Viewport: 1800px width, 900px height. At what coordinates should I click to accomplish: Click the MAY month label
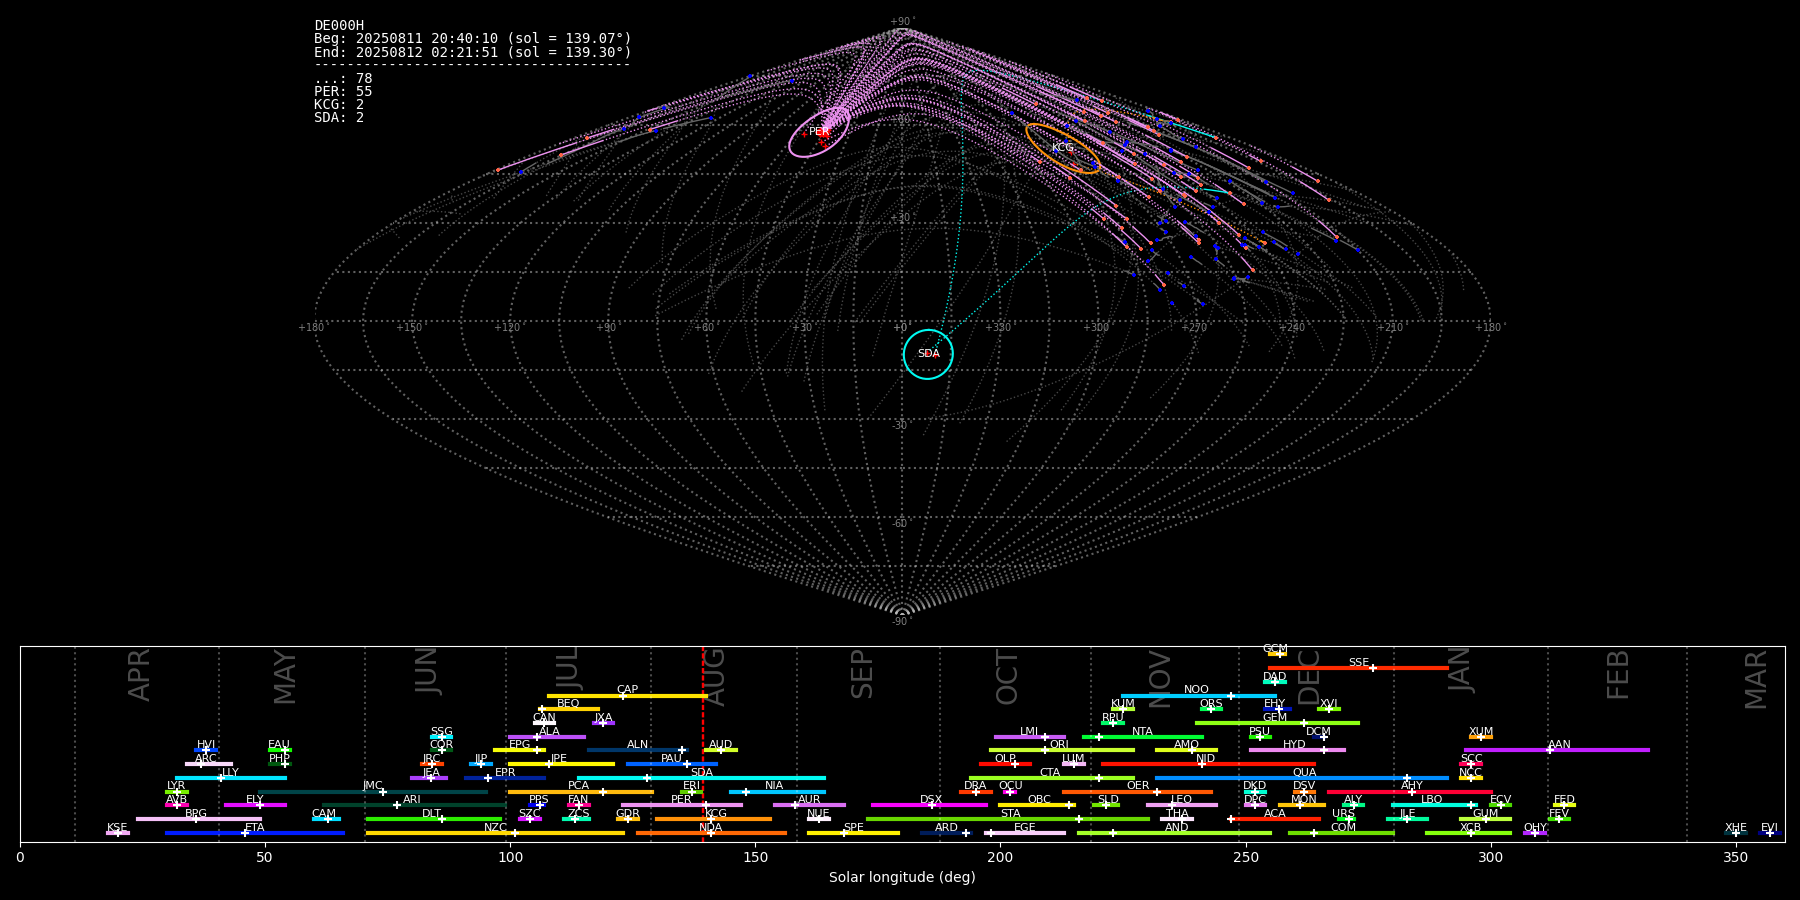(285, 677)
